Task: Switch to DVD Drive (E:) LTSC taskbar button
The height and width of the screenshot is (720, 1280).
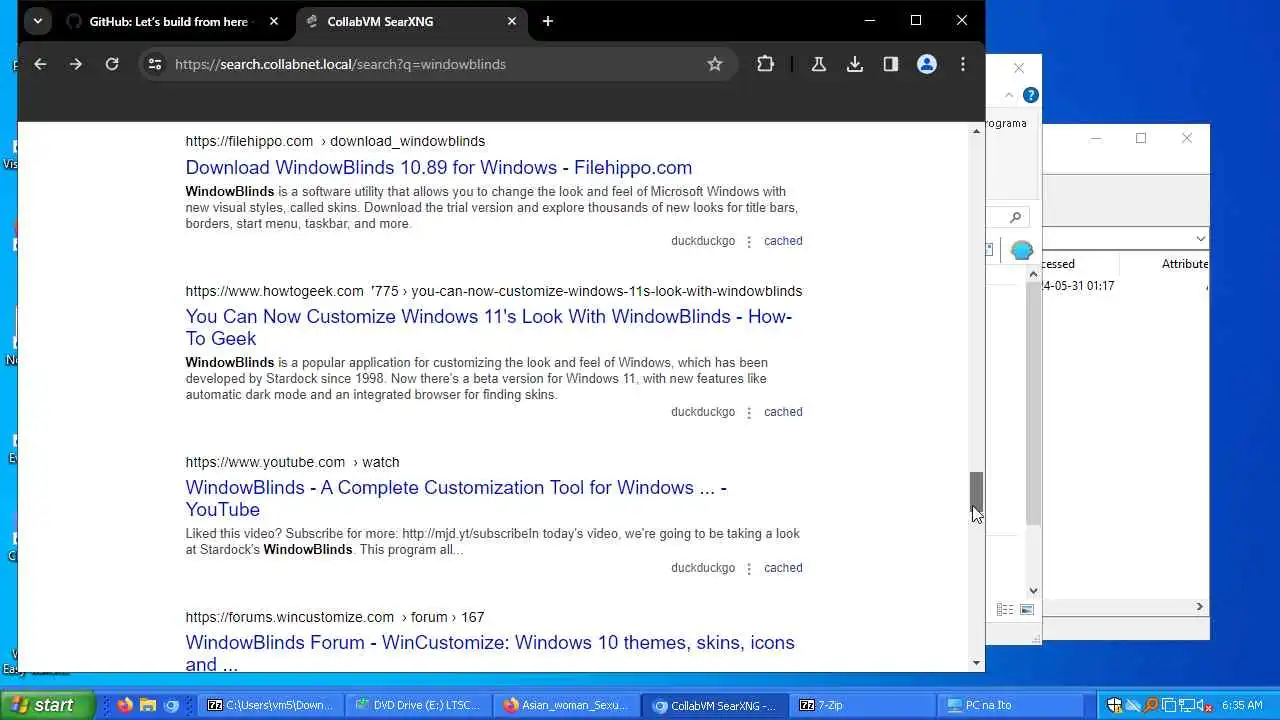Action: coord(419,705)
